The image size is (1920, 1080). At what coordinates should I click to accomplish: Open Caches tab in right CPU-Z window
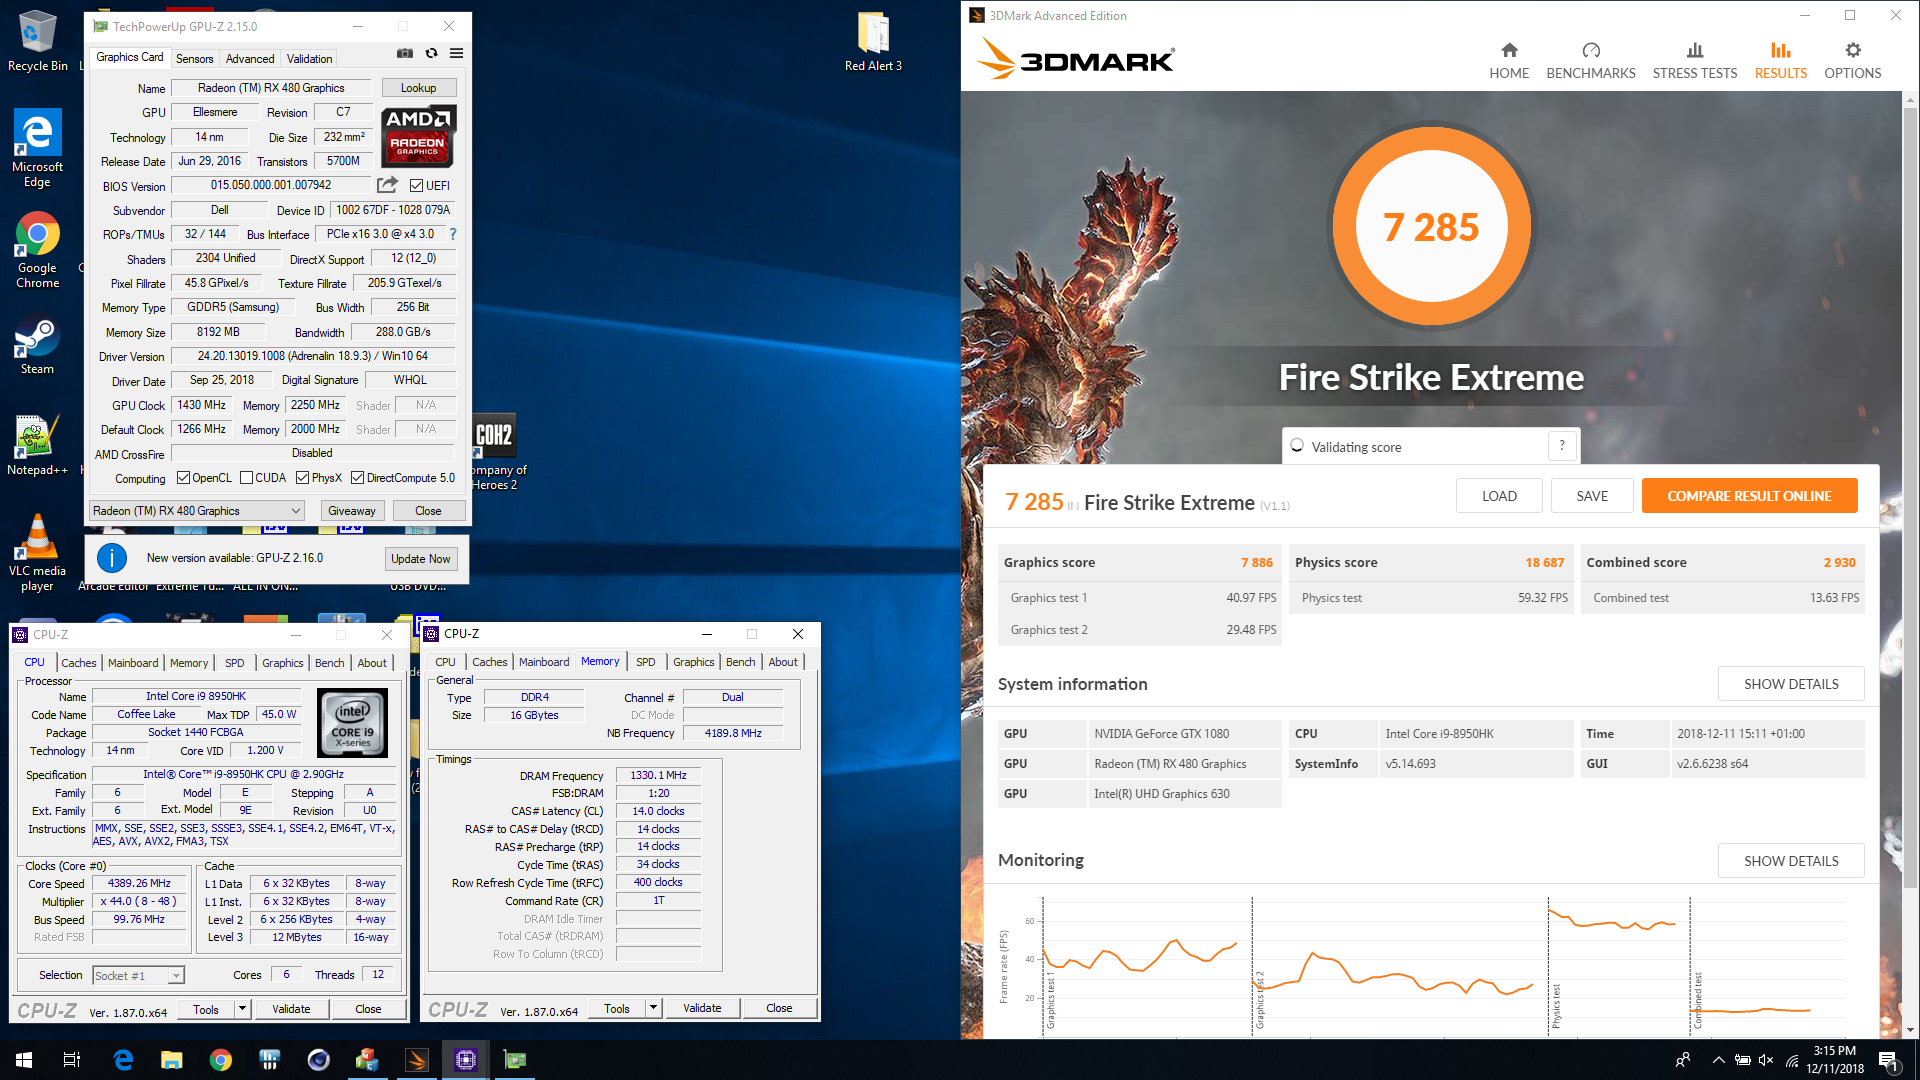pos(490,662)
